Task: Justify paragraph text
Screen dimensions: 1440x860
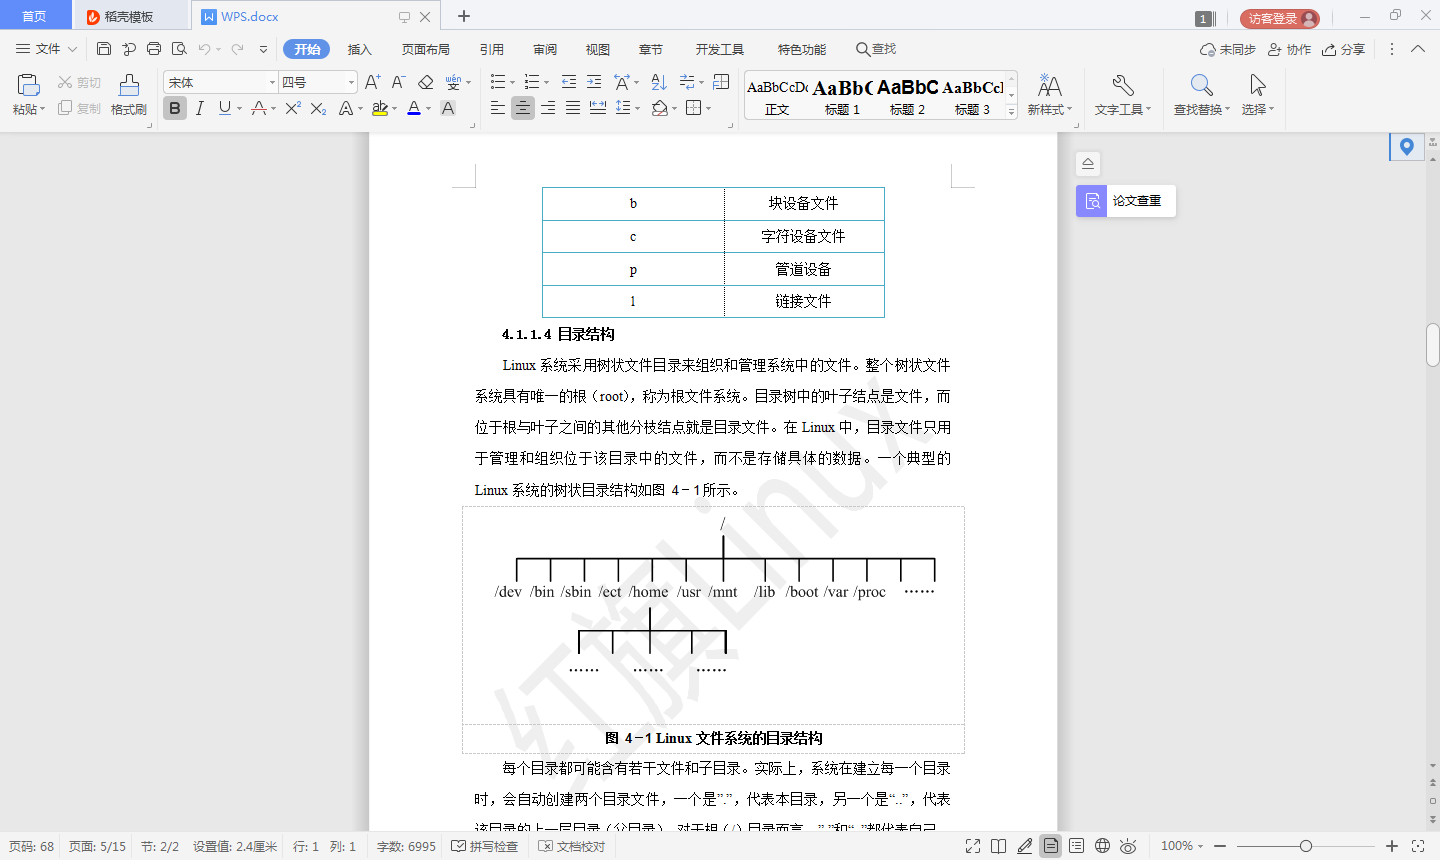Action: coord(573,108)
